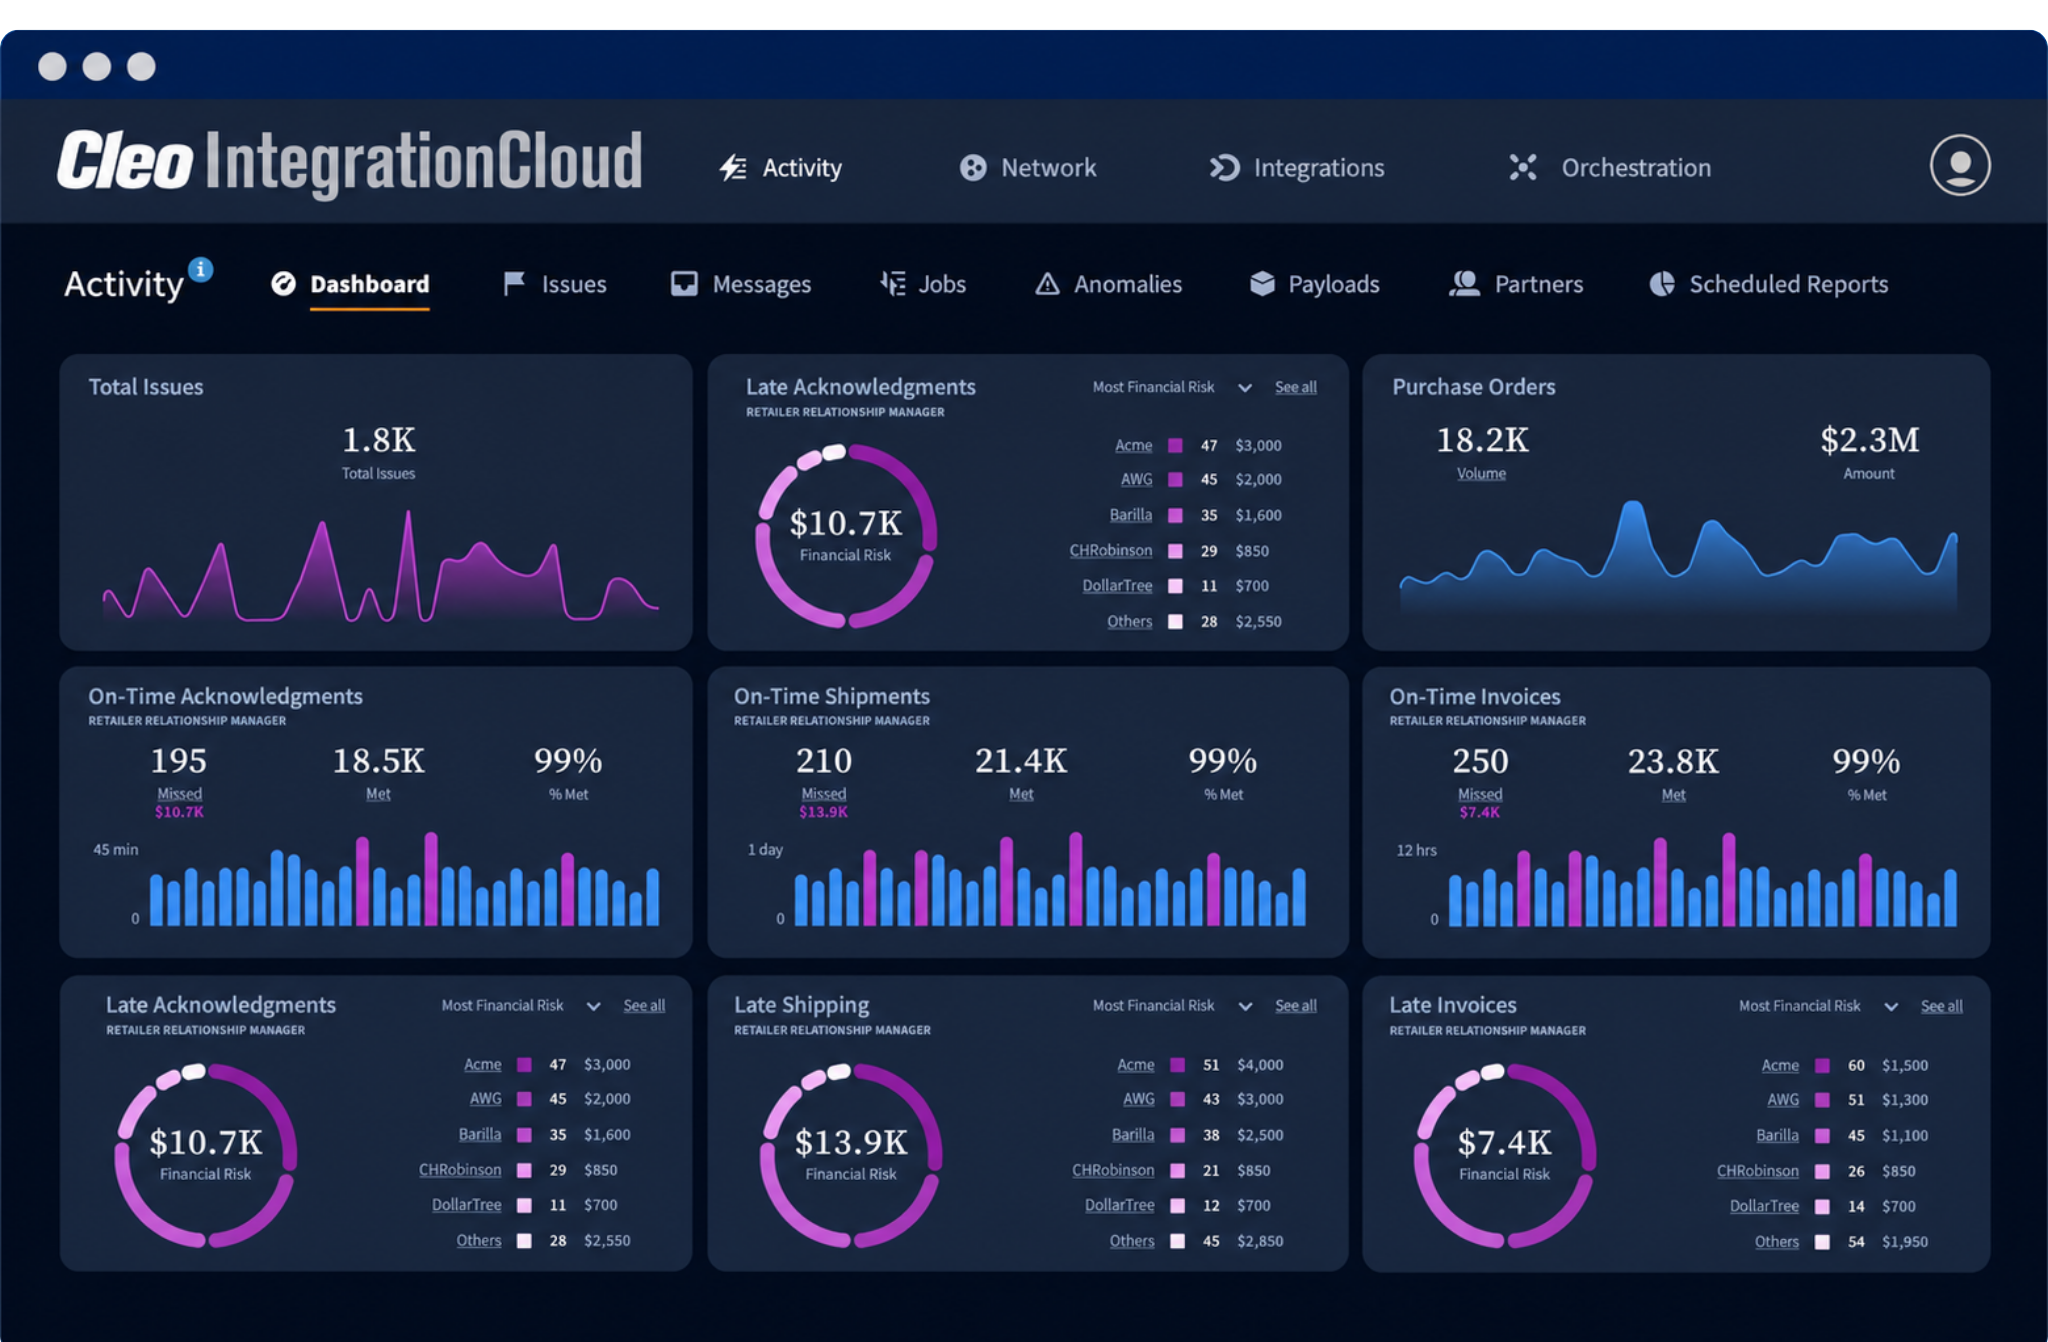Open the Scheduled Reports tab
This screenshot has width=2048, height=1342.
point(1789,284)
